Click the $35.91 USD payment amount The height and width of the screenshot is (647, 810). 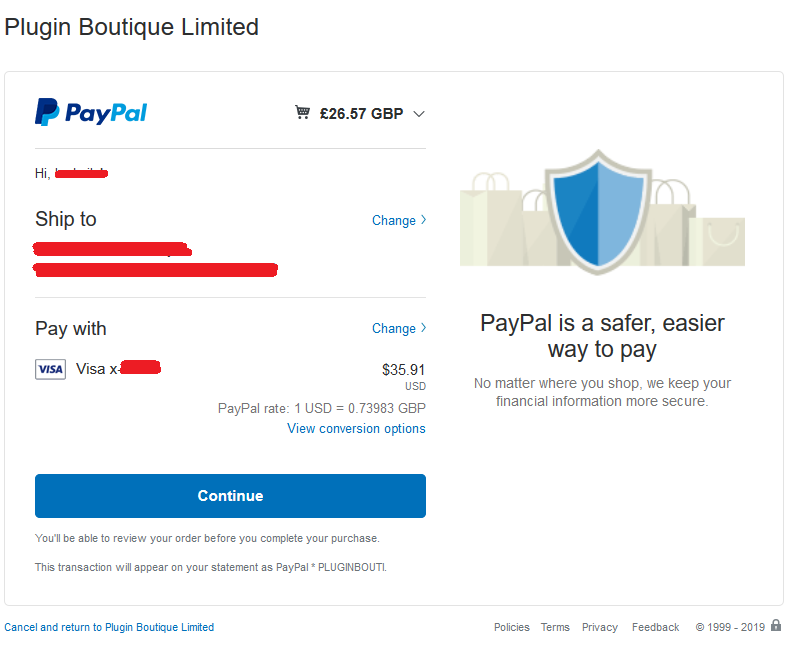coord(403,370)
